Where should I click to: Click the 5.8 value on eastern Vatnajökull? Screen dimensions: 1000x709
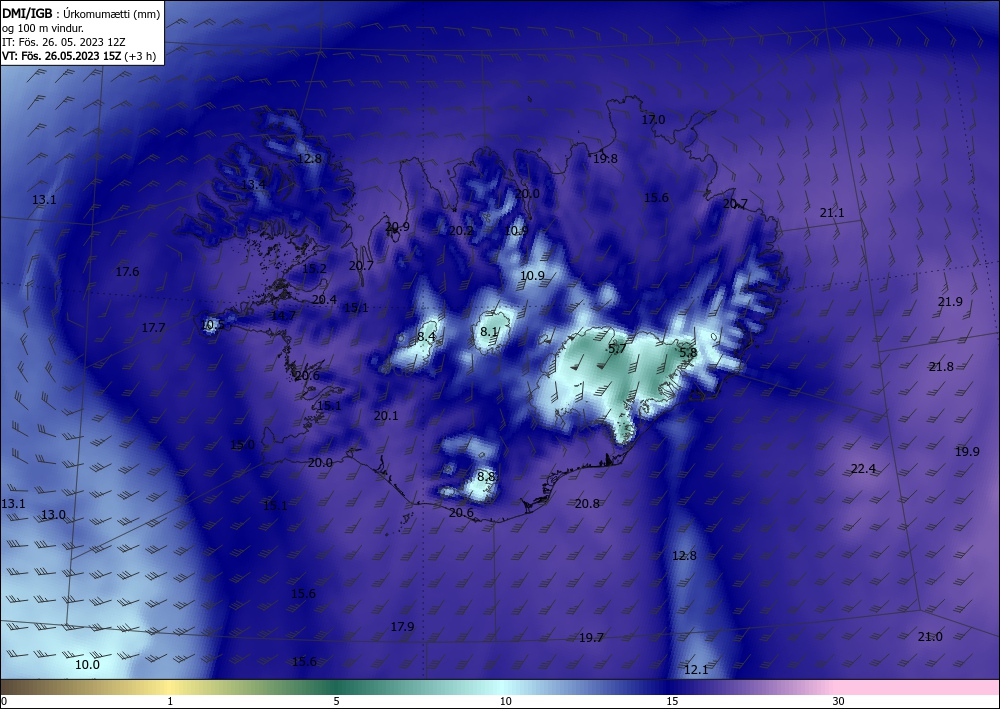[688, 353]
